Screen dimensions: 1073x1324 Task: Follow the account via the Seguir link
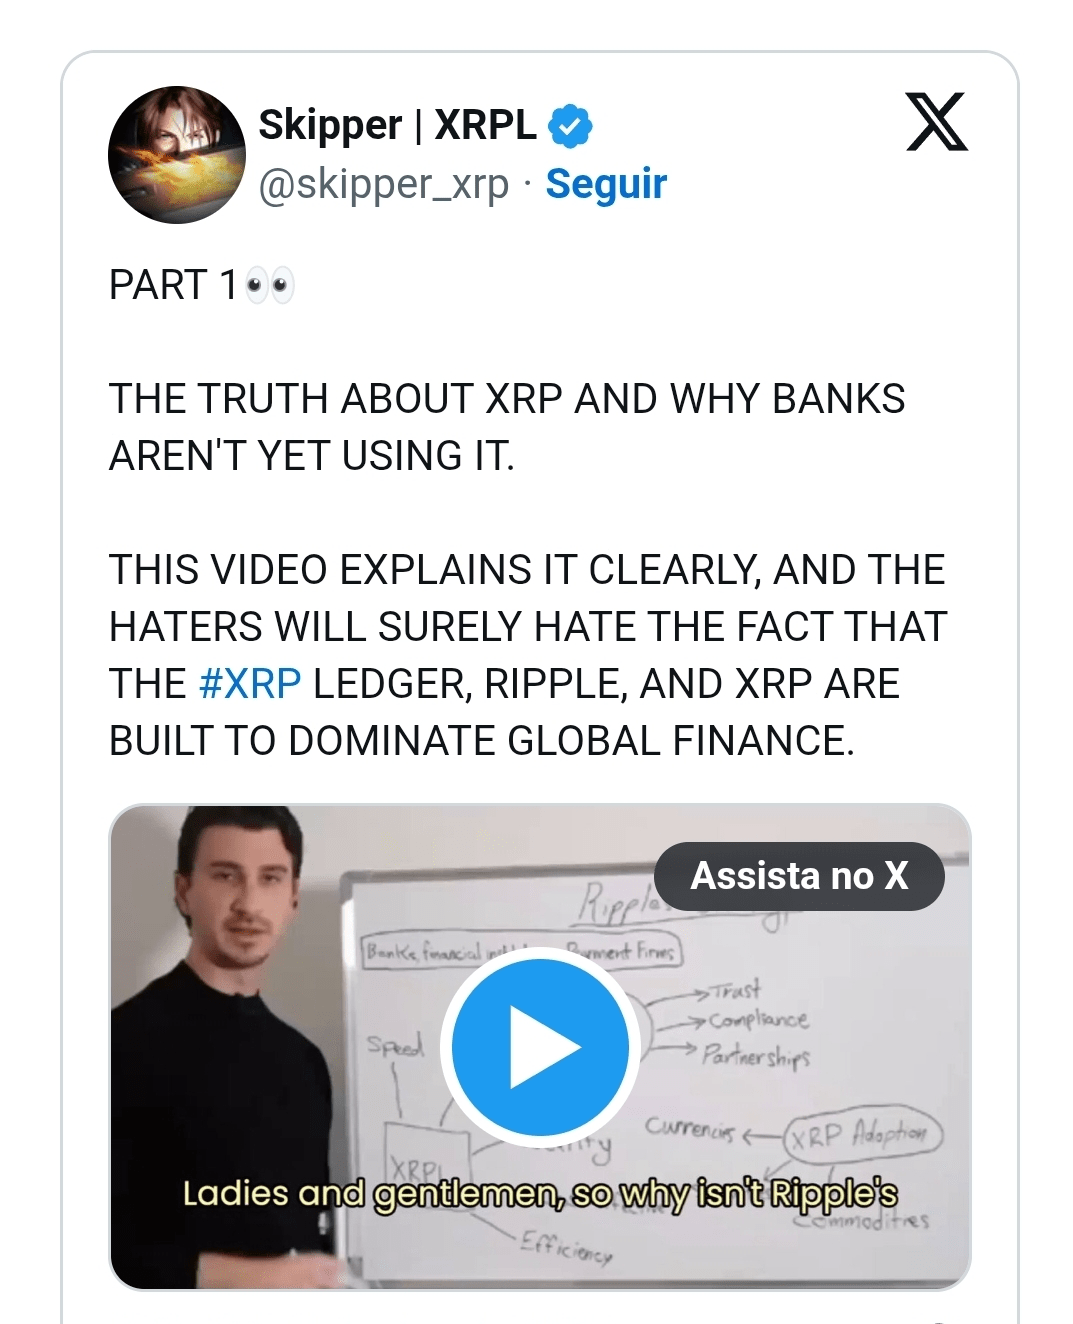coord(606,184)
